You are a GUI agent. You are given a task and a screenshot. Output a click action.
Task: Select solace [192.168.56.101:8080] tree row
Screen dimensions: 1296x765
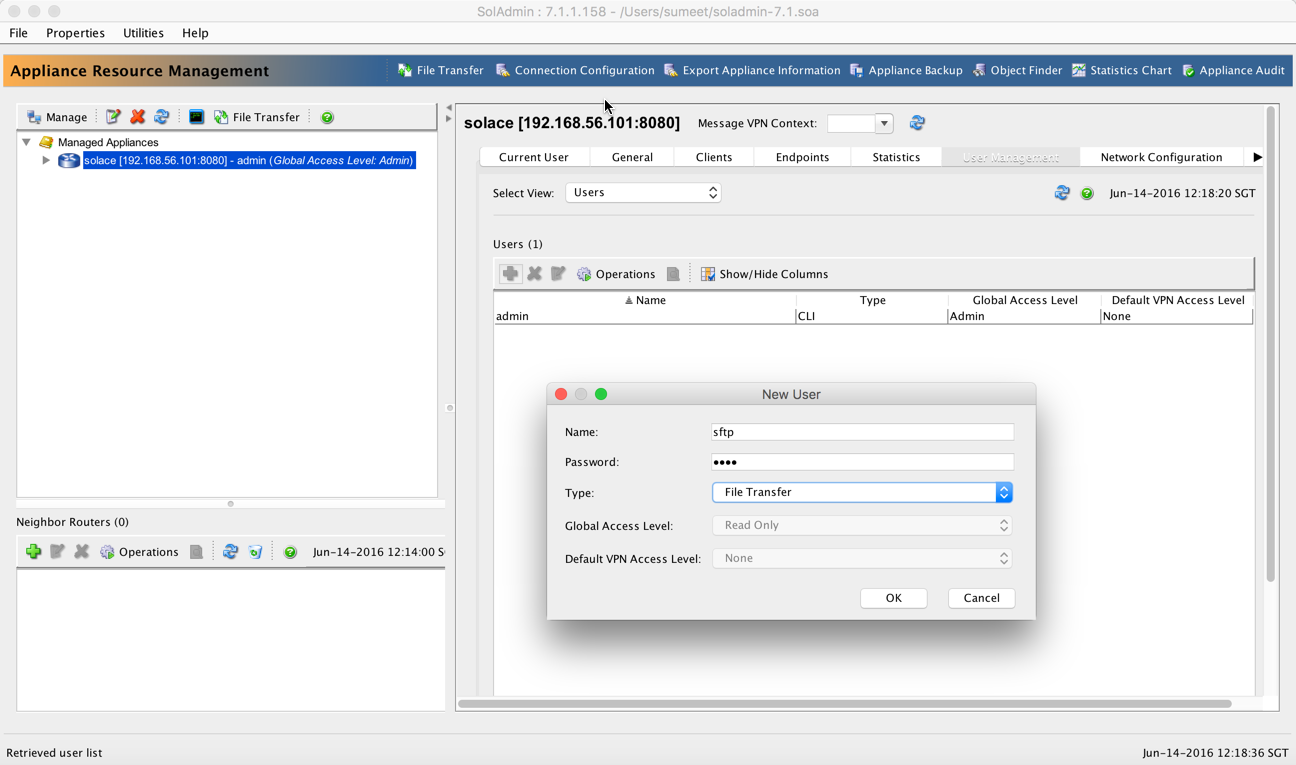click(x=249, y=160)
